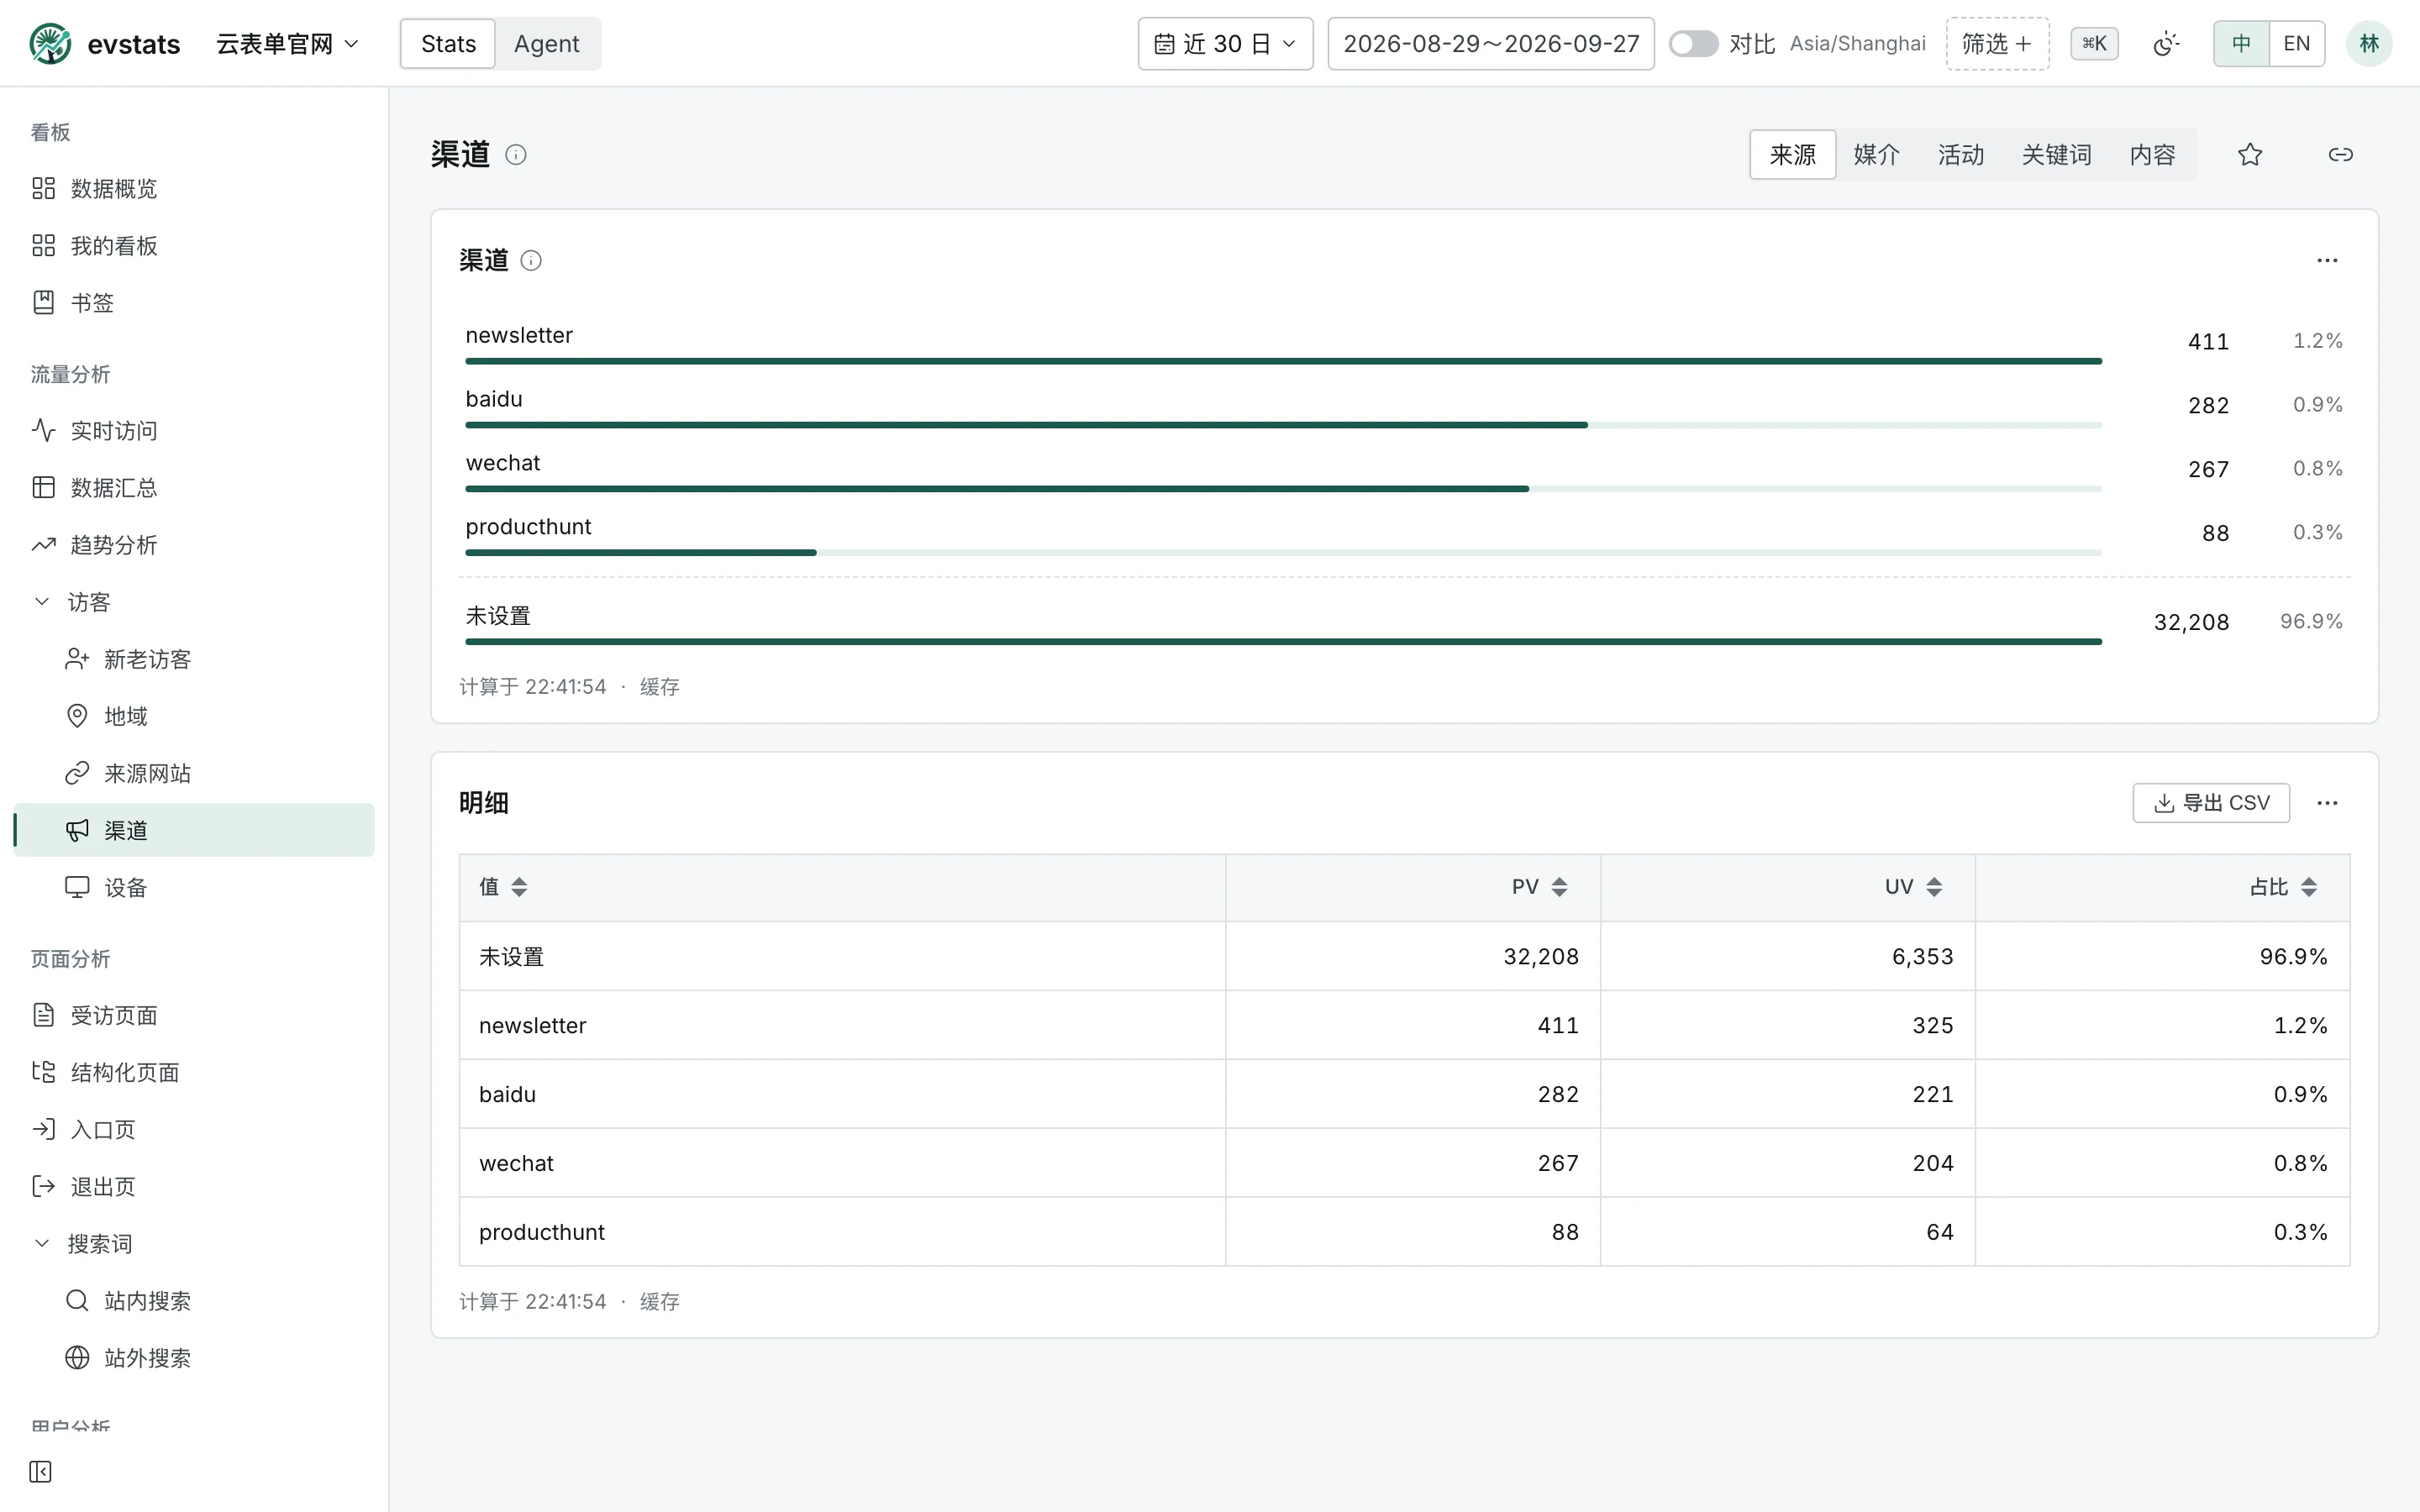Screen dimensions: 2420x1512
Task: Open more options in 渠道 card
Action: pos(2327,261)
